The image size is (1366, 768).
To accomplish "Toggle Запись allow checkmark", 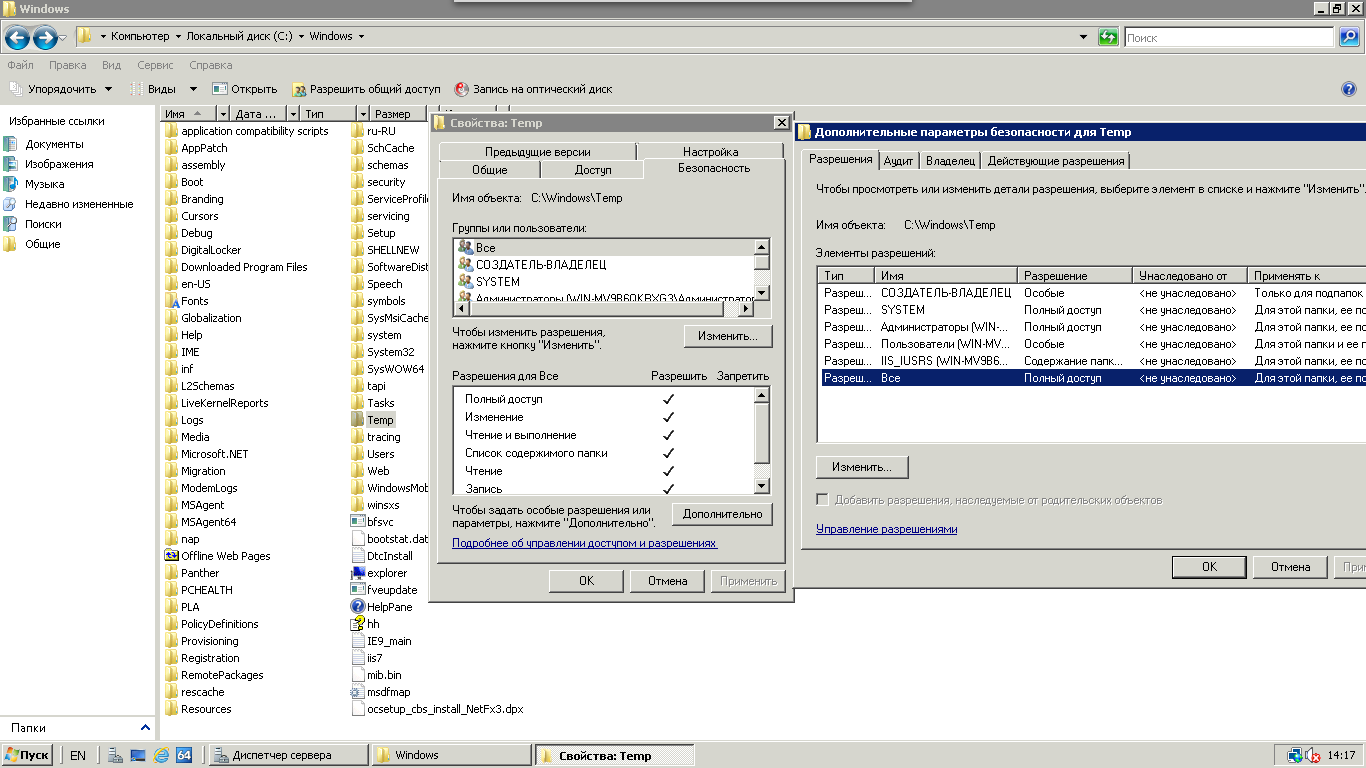I will point(668,488).
